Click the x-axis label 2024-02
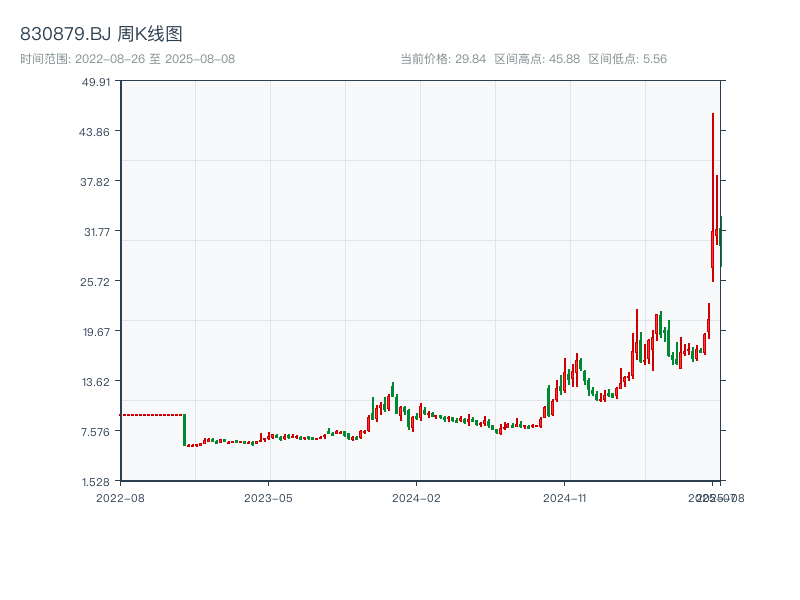 tap(416, 498)
